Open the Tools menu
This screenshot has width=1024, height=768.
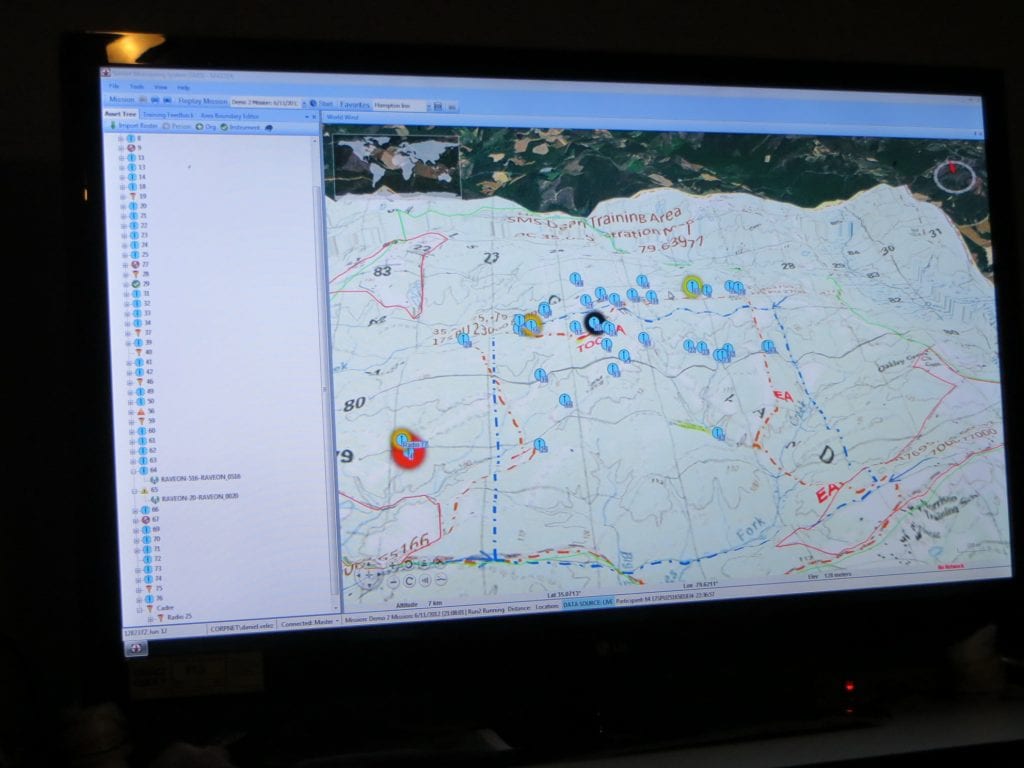(135, 87)
